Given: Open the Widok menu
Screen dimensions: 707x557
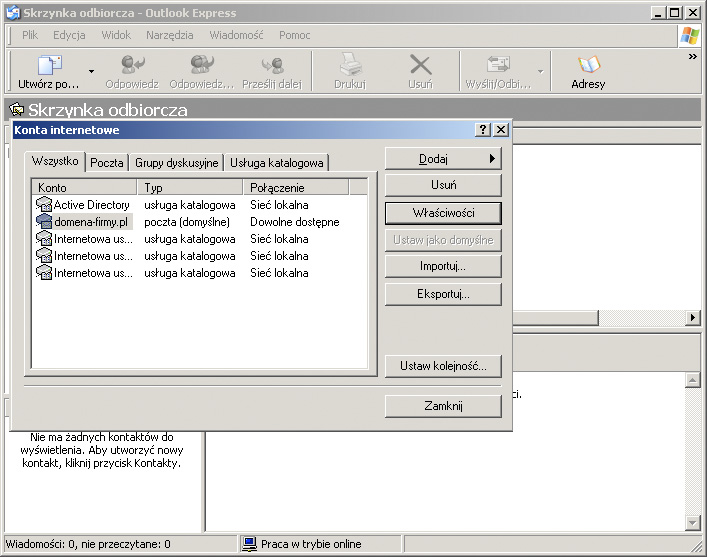Looking at the screenshot, I should (116, 35).
